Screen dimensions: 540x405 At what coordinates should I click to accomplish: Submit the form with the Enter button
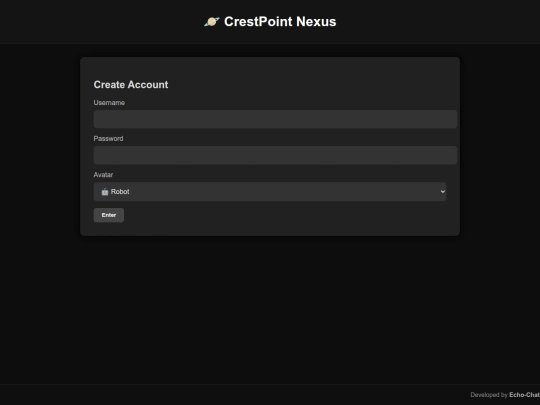[109, 215]
